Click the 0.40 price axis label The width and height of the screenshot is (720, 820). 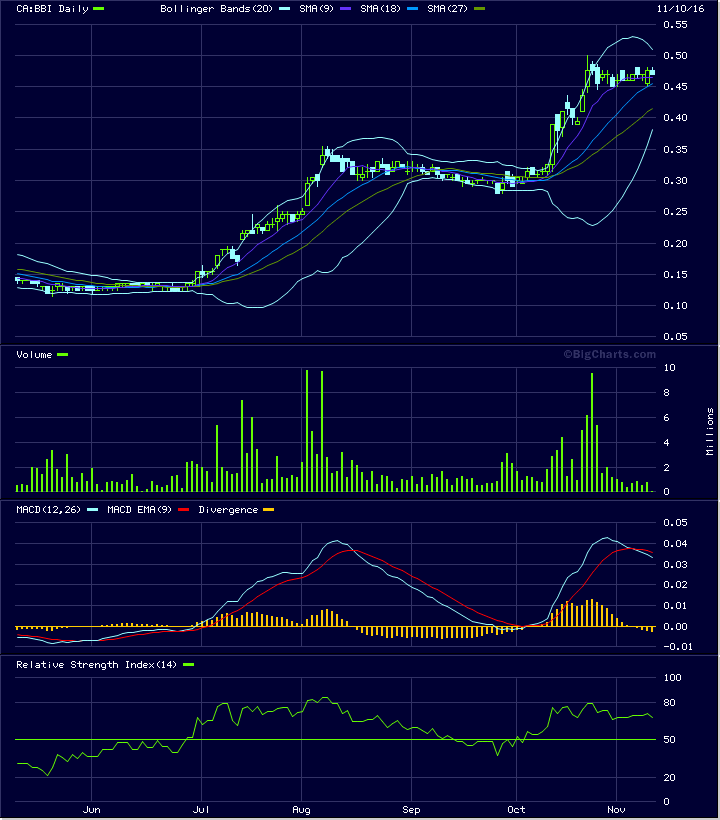coord(675,118)
